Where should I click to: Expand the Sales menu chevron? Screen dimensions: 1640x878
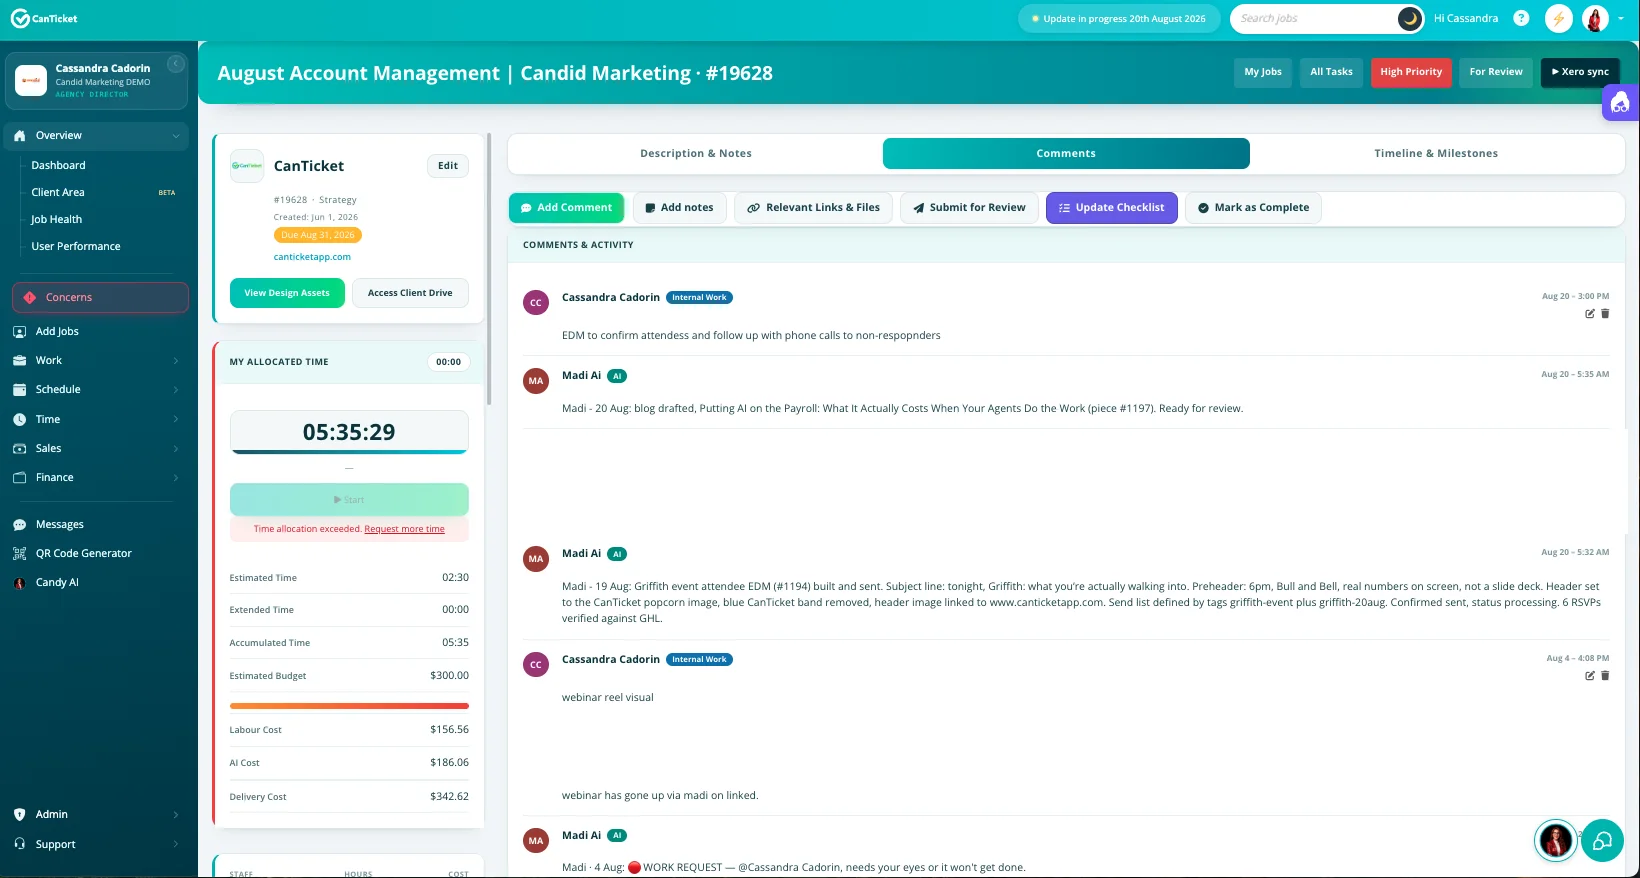coord(176,449)
